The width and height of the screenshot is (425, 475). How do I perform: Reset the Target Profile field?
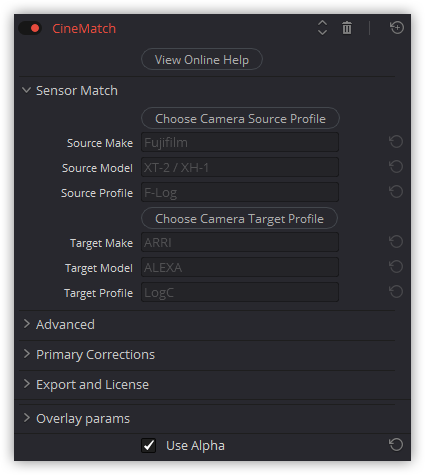[x=396, y=292]
